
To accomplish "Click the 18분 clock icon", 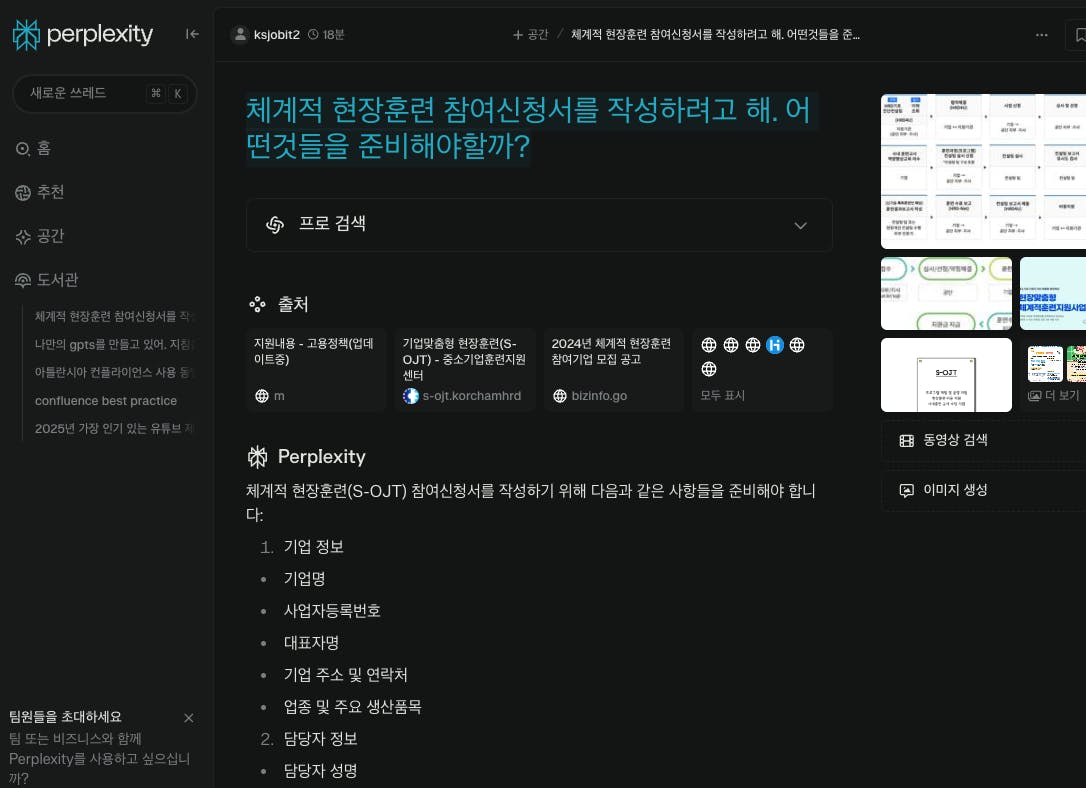I will (313, 35).
